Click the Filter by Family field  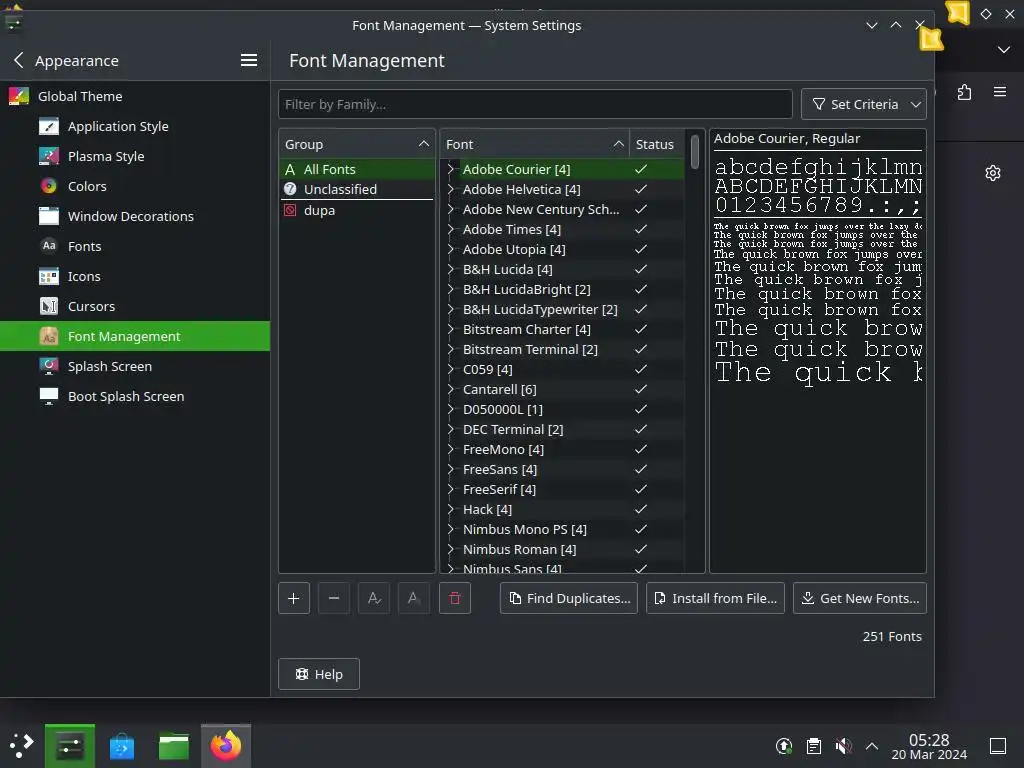coord(535,104)
